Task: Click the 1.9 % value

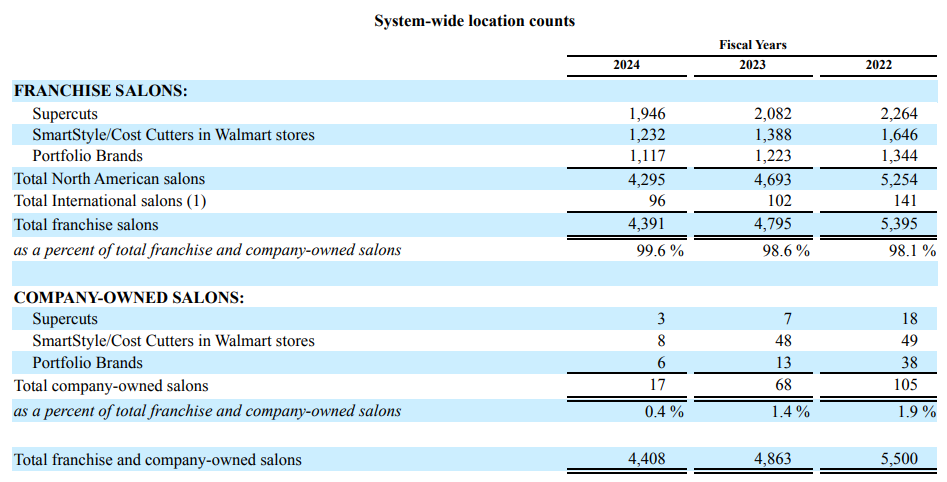Action: click(x=917, y=411)
